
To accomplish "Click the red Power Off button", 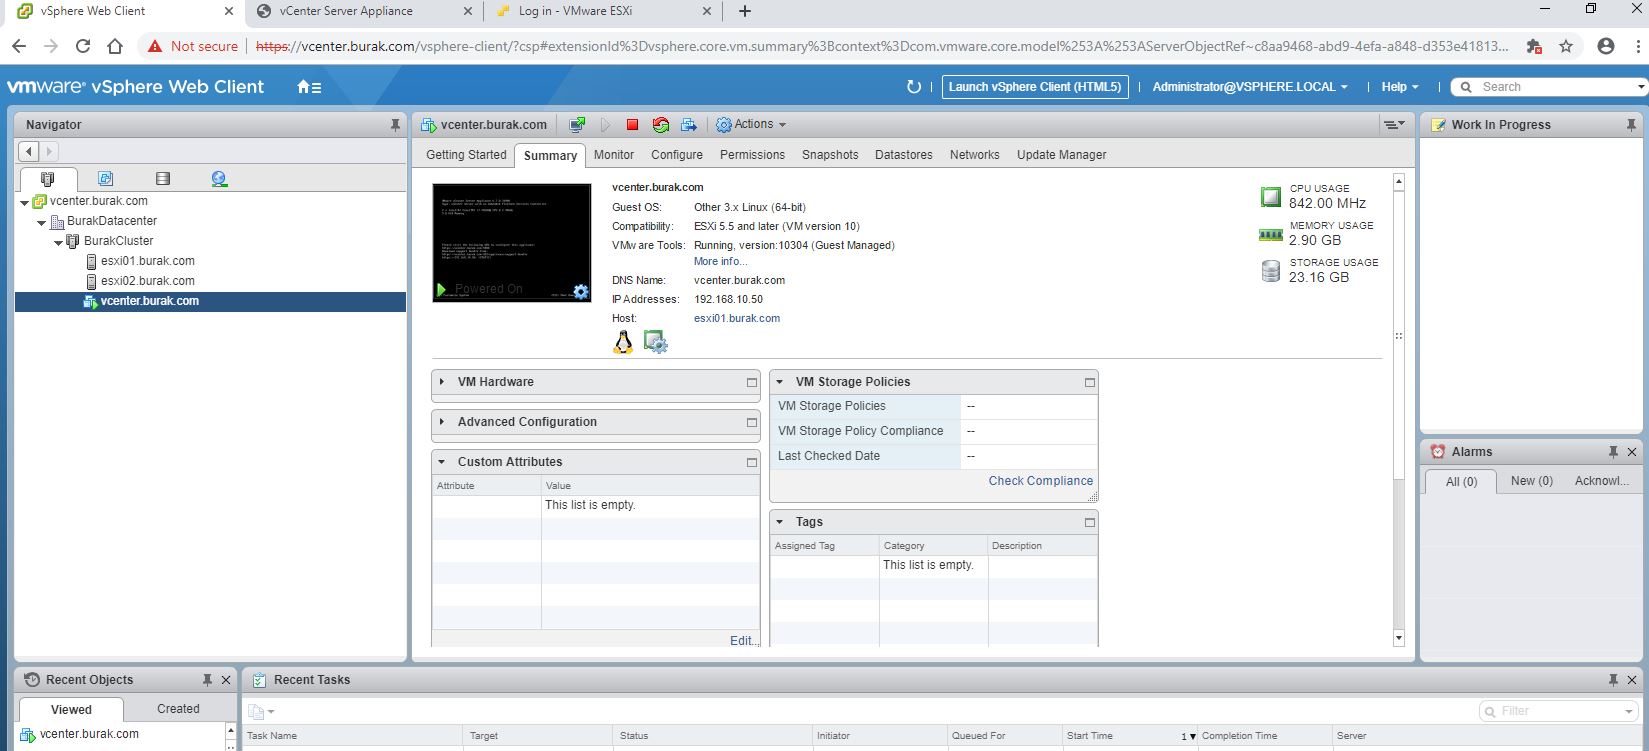I will tap(632, 125).
